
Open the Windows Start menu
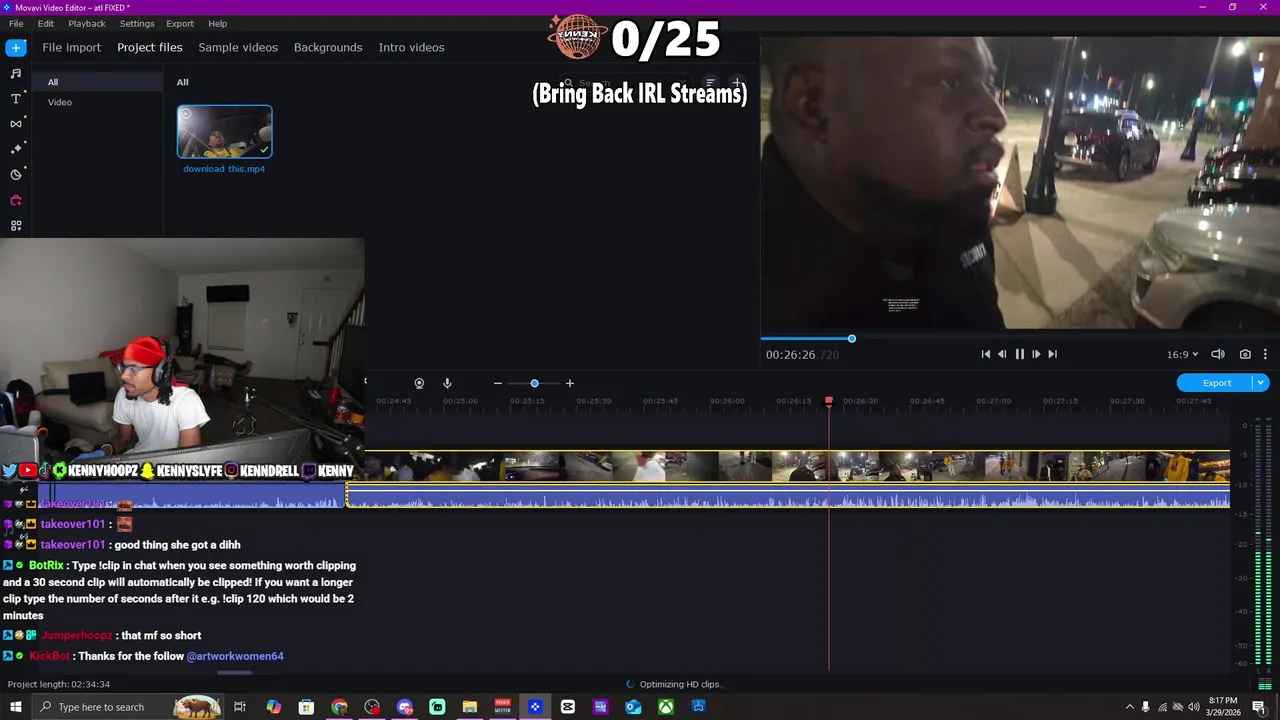coord(15,707)
